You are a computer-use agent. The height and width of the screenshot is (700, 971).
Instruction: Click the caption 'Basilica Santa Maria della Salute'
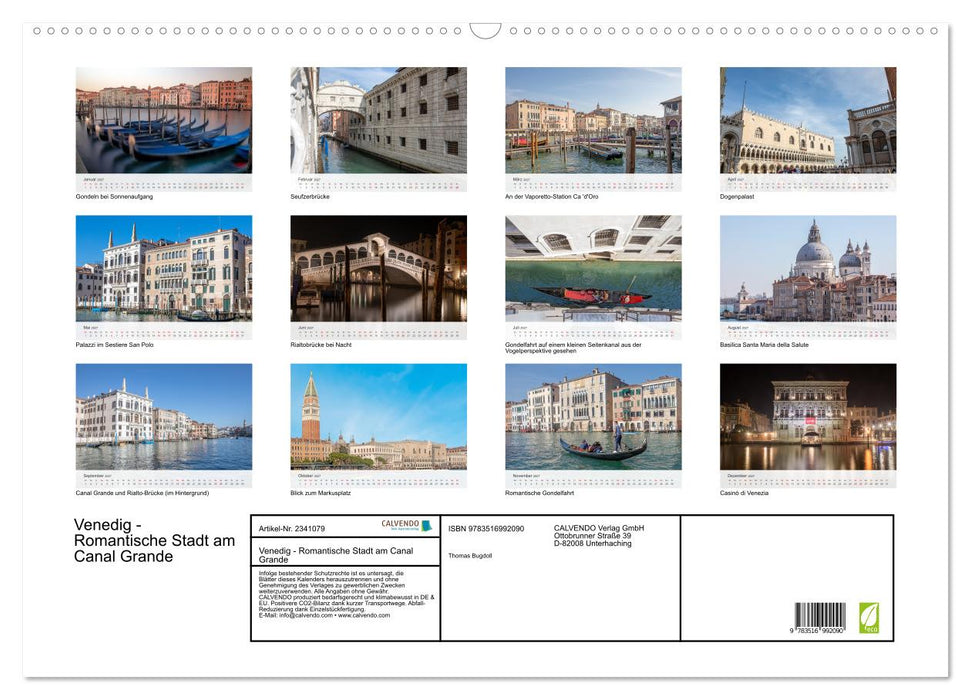[x=764, y=344]
